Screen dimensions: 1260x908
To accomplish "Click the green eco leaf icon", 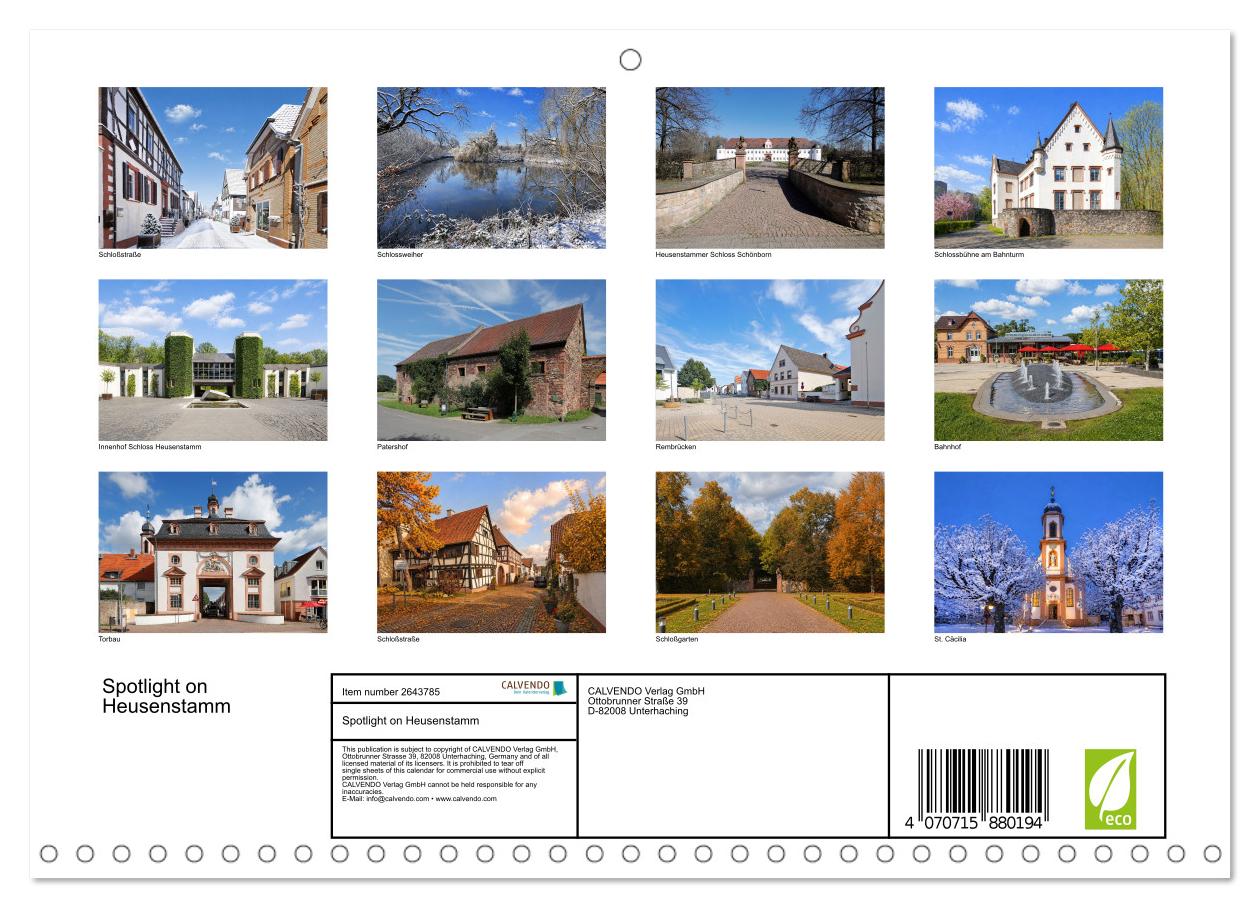I will [x=1110, y=789].
